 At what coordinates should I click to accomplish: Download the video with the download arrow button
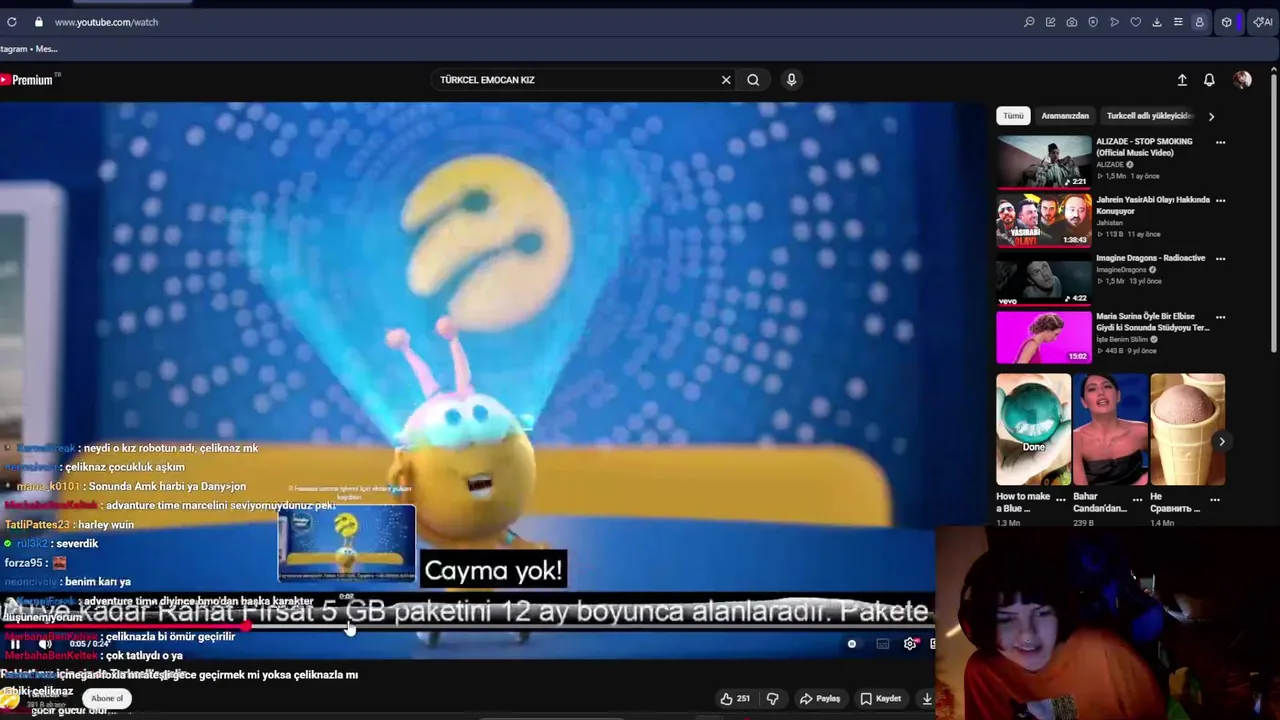click(x=927, y=699)
